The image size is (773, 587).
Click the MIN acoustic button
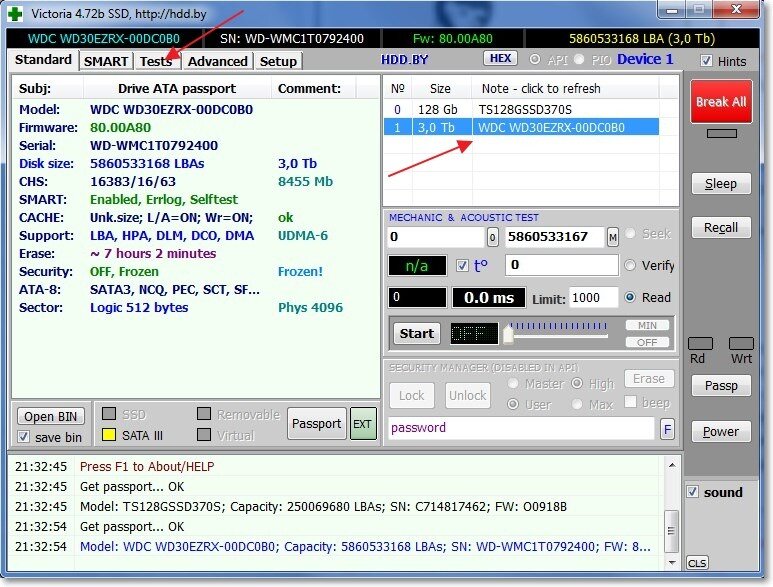[647, 325]
